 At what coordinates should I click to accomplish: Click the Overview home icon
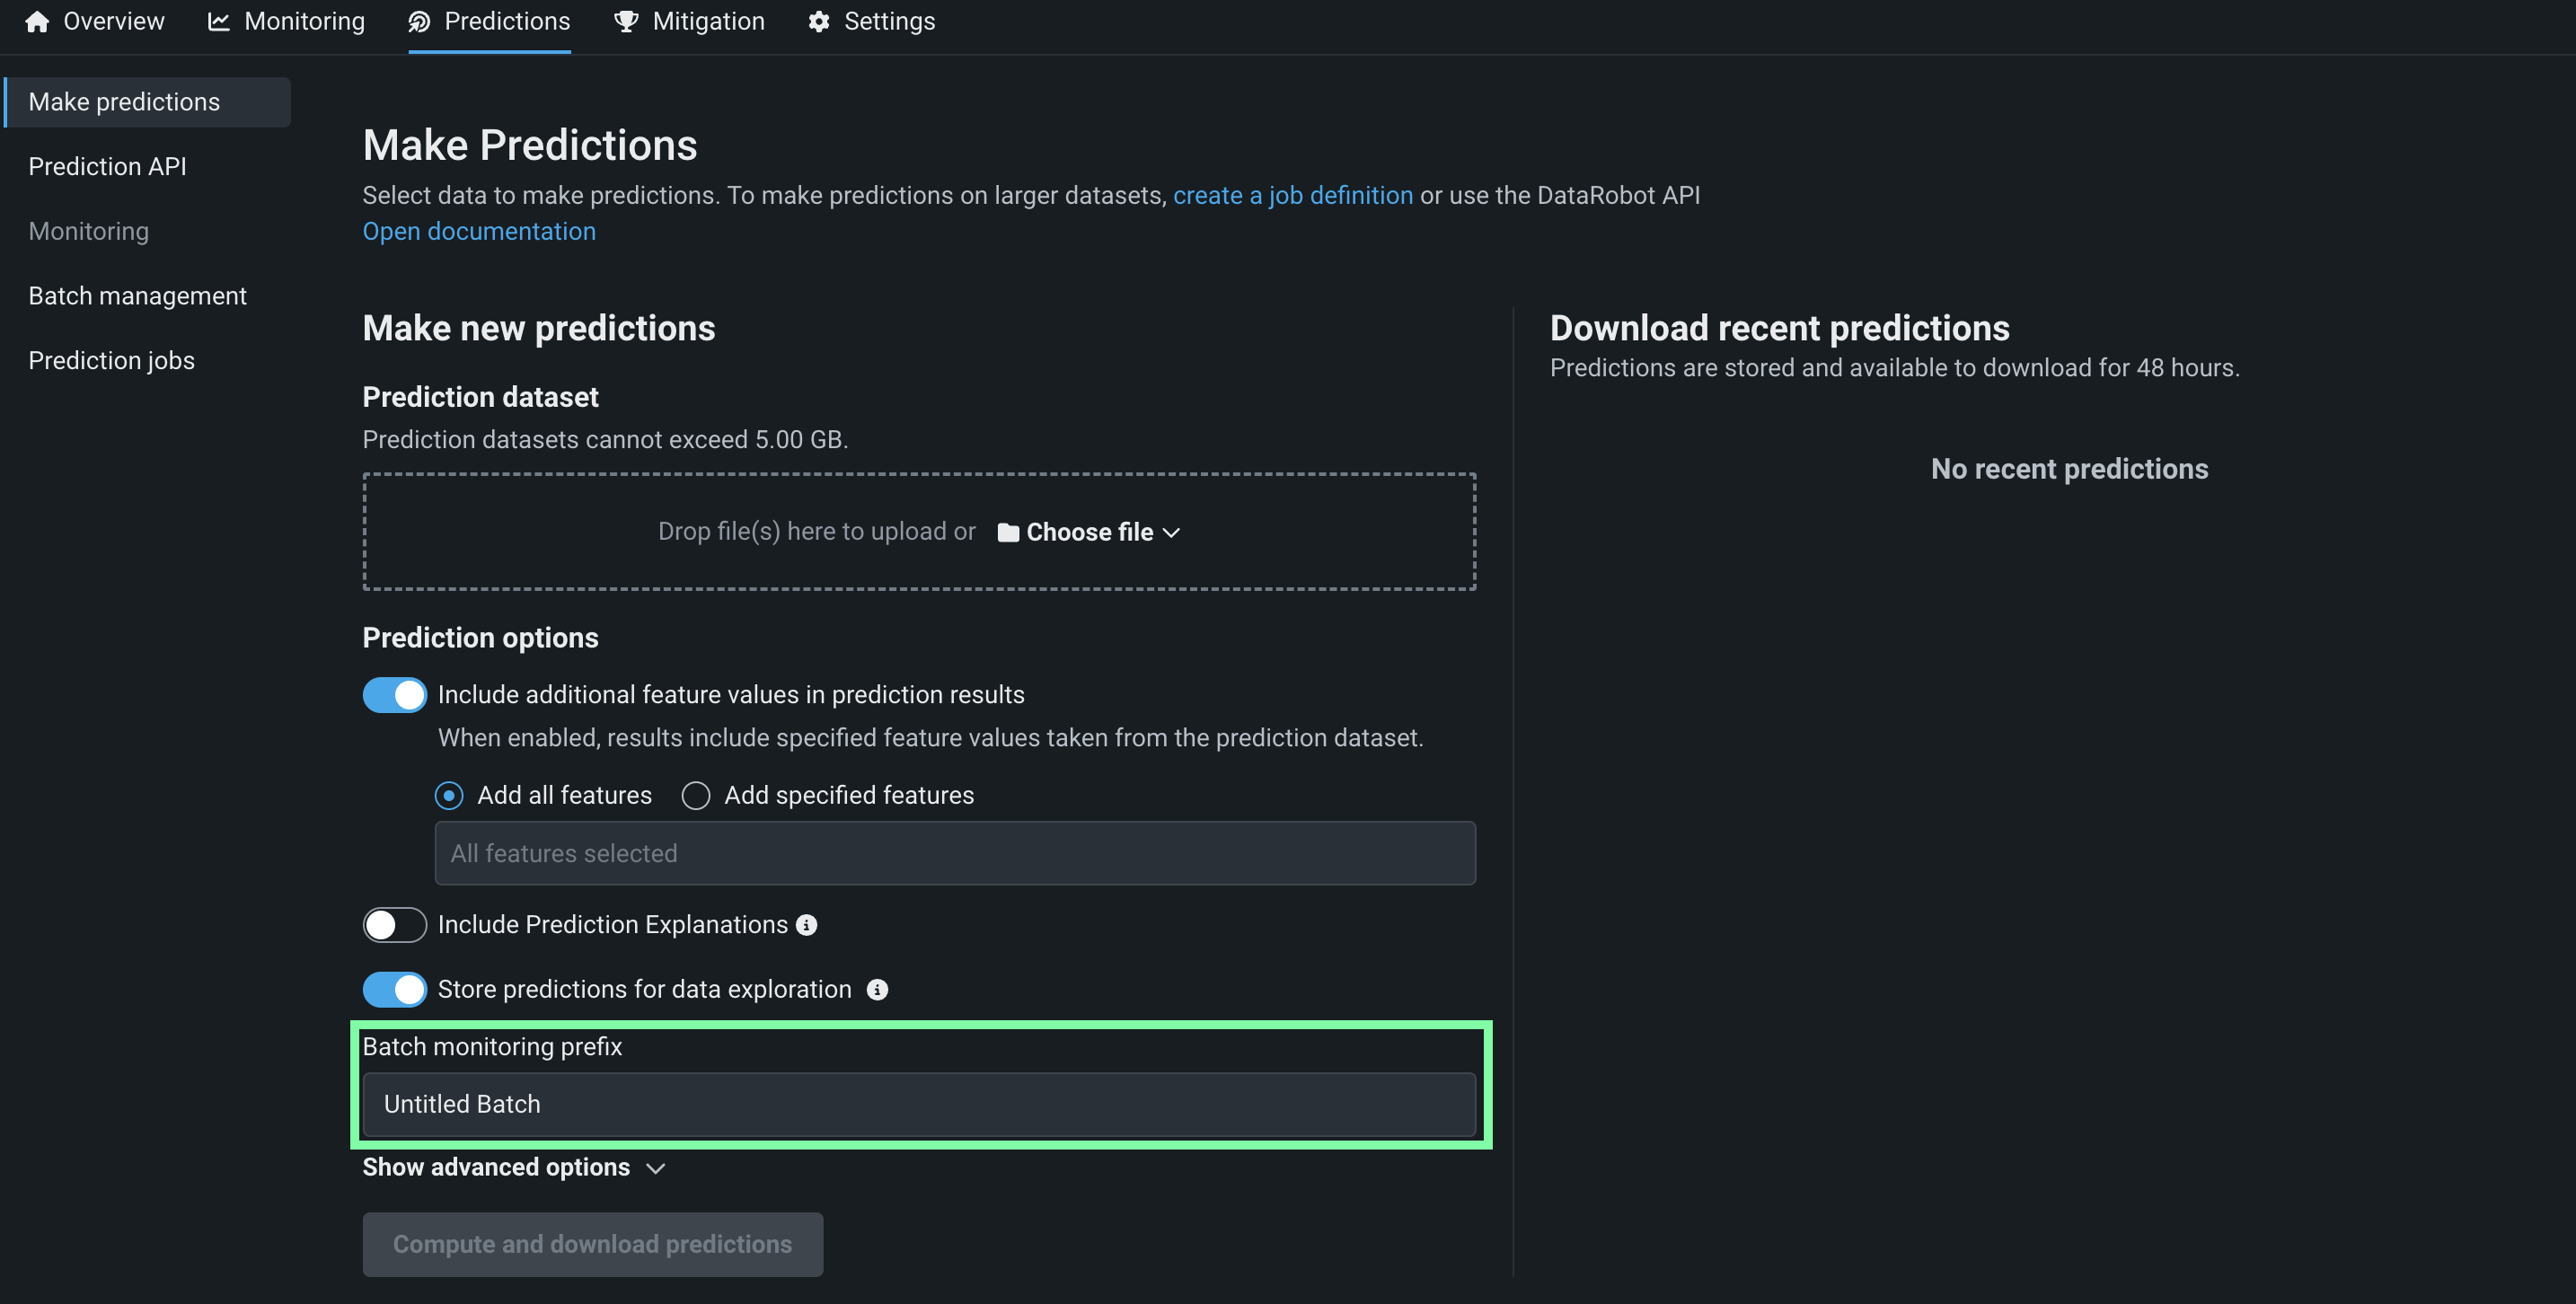(37, 21)
